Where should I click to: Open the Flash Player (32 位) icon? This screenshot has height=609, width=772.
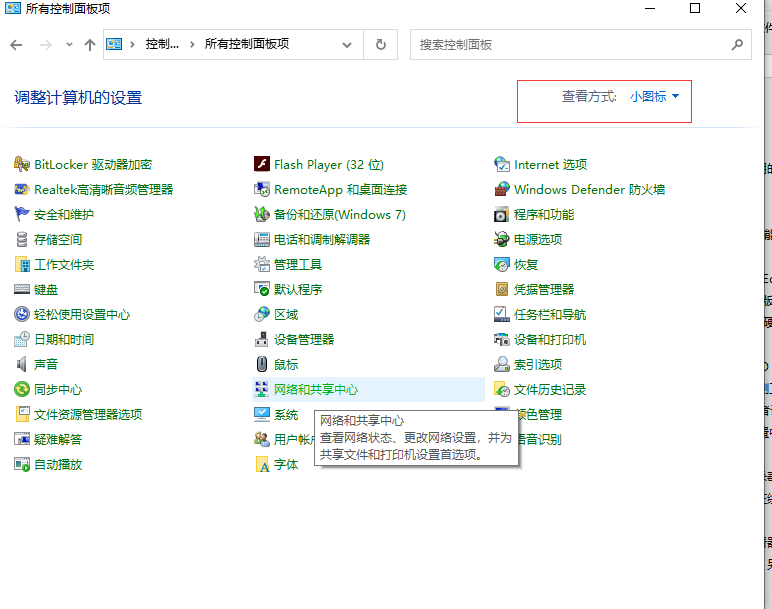coord(262,165)
